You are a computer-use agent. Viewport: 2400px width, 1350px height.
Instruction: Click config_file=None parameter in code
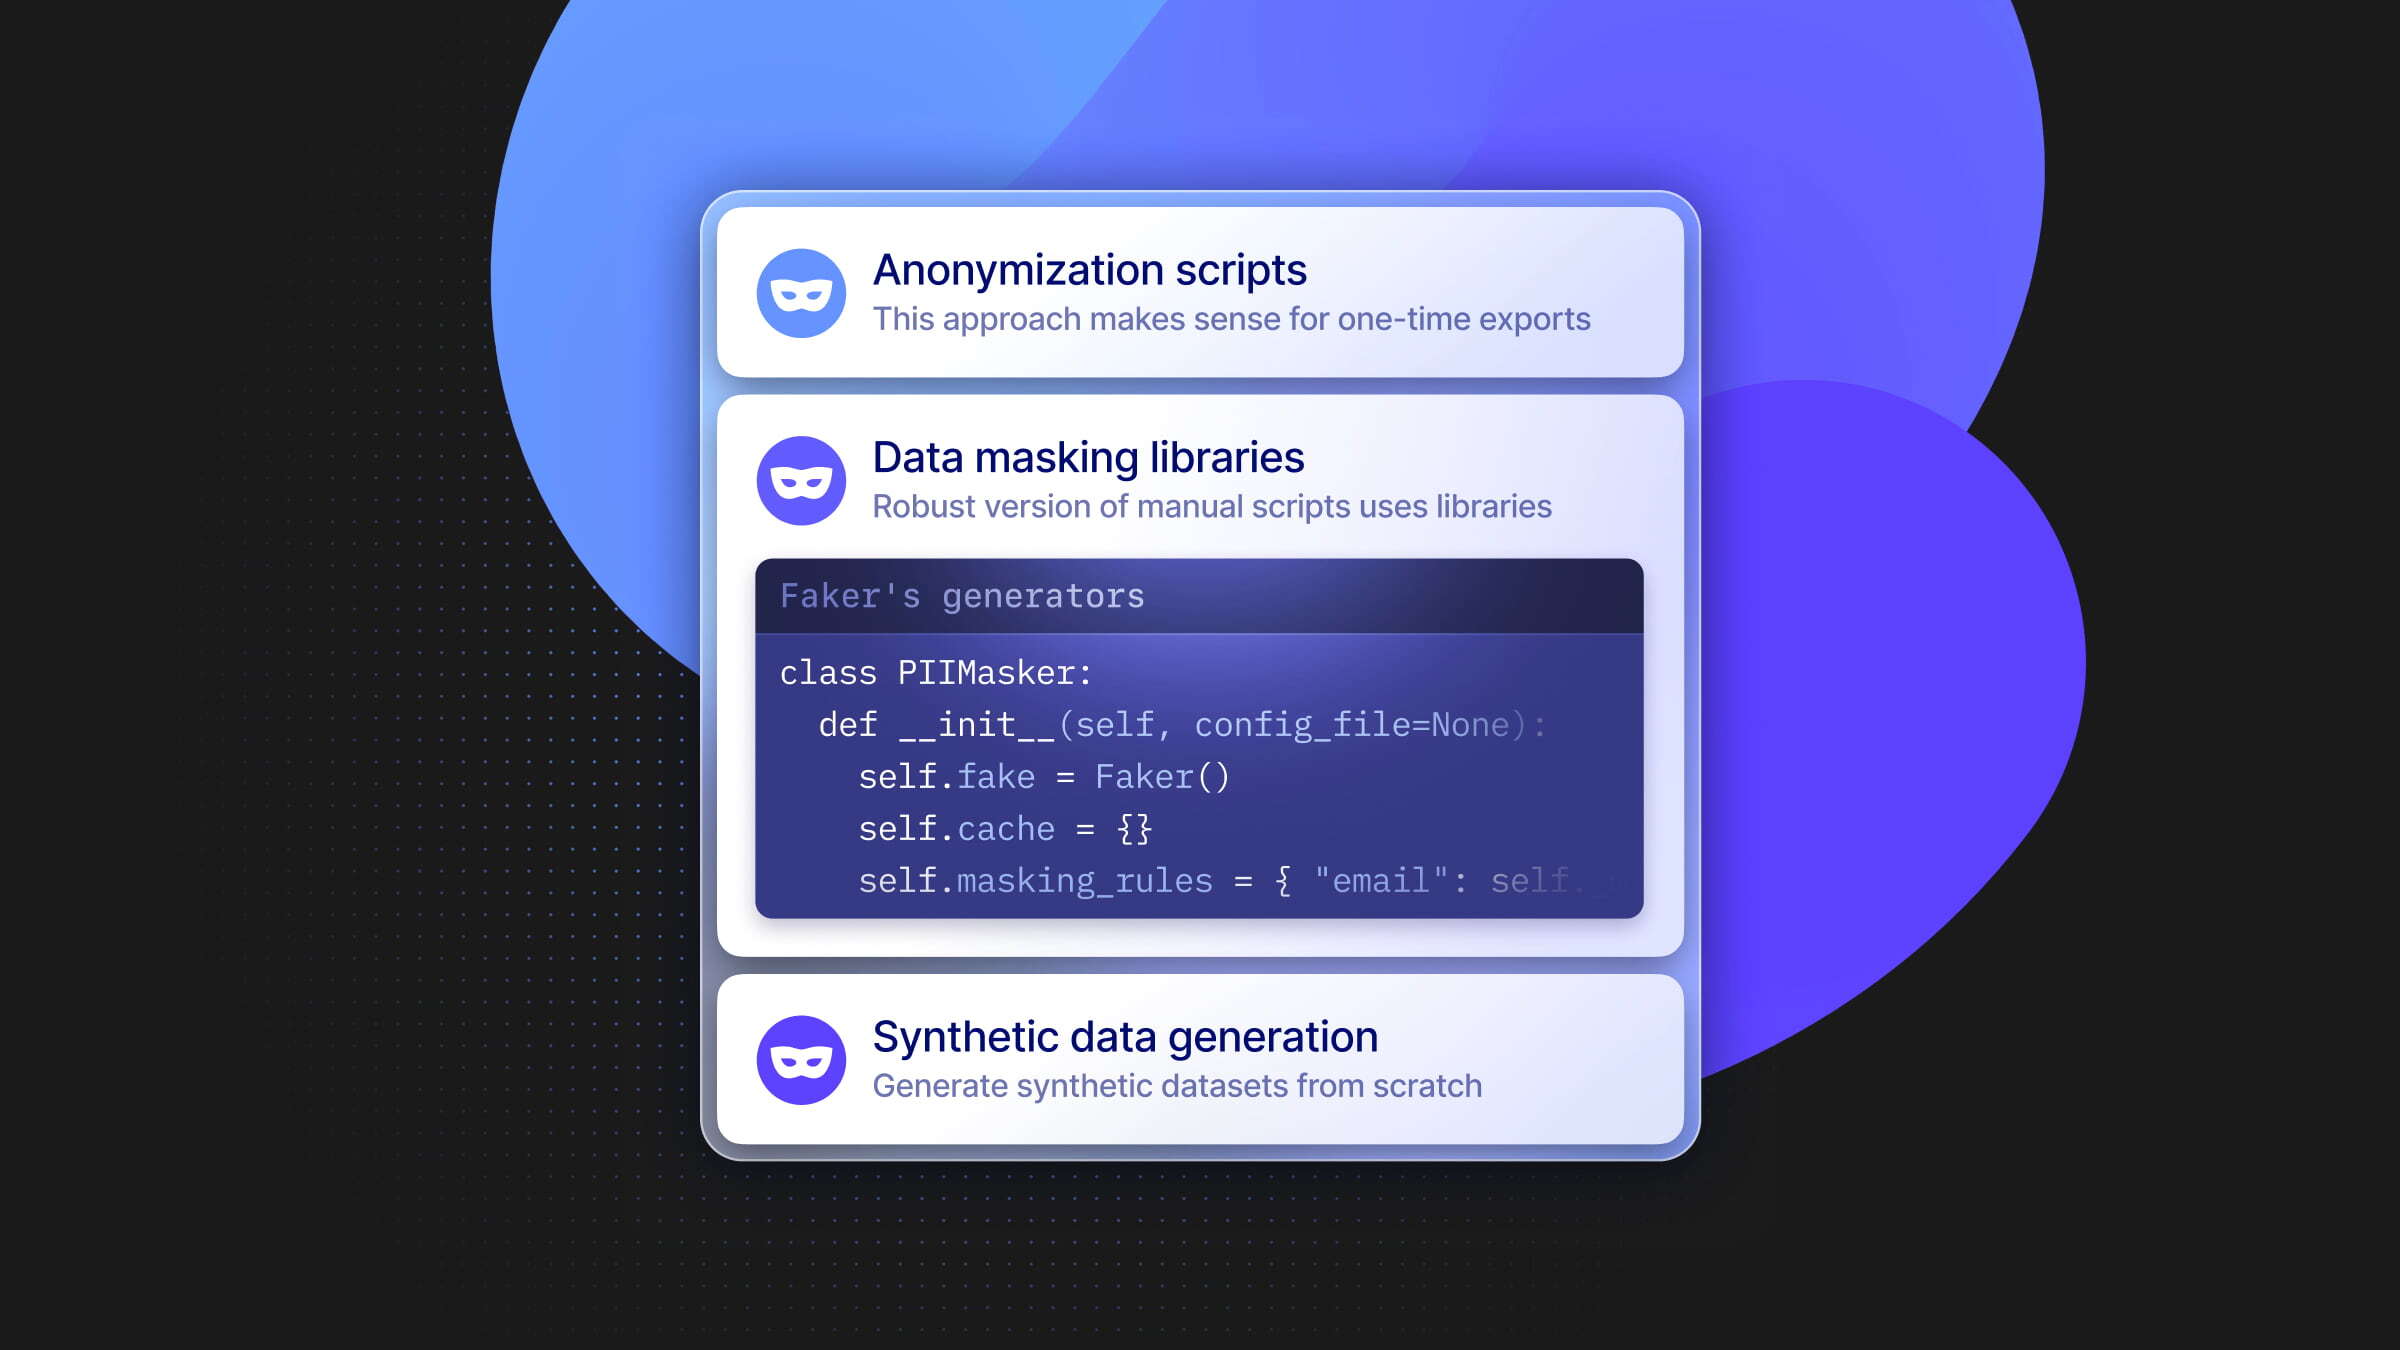point(1352,725)
